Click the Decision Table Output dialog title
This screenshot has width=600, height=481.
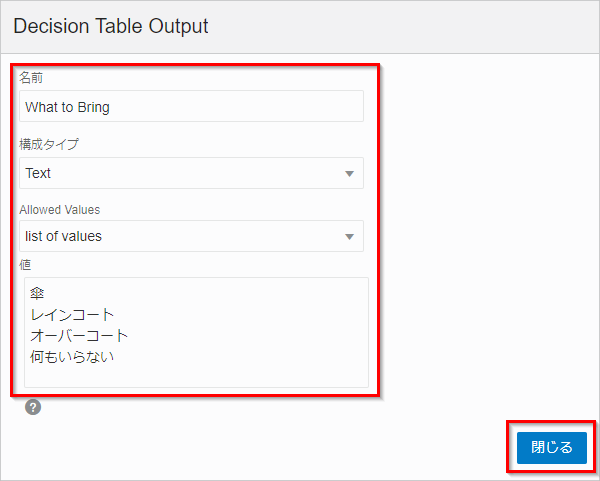pyautogui.click(x=111, y=27)
